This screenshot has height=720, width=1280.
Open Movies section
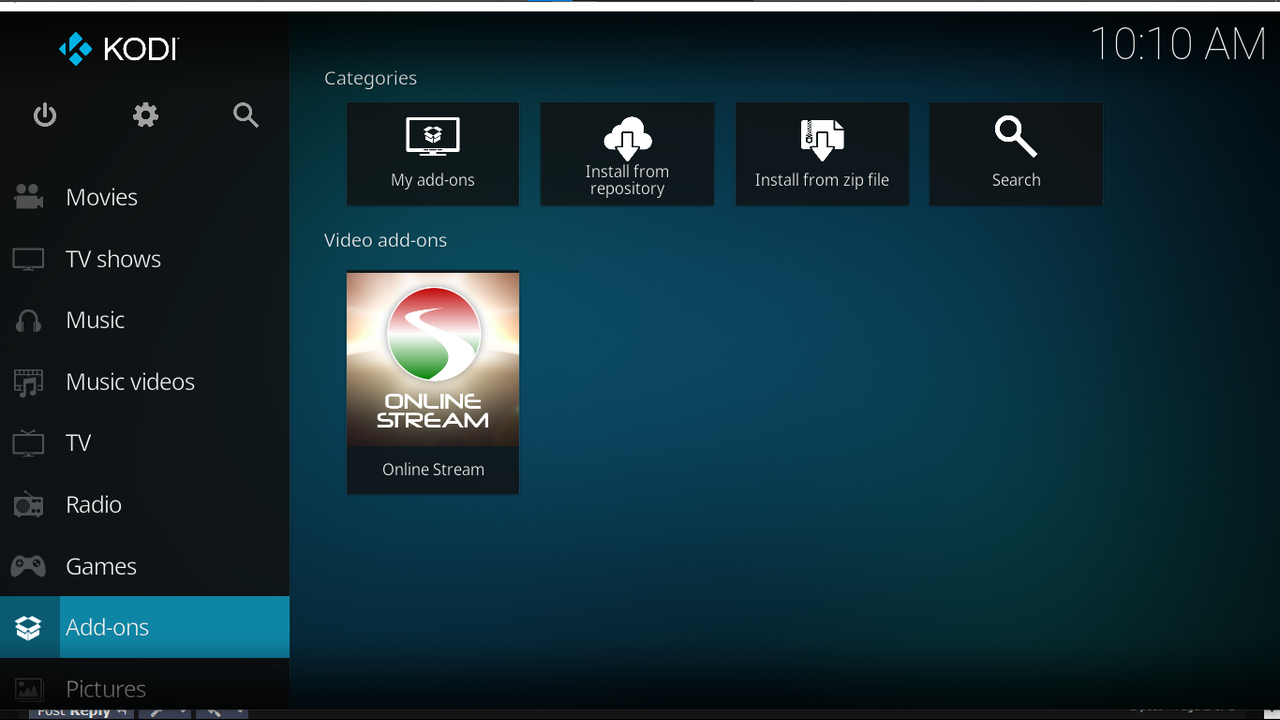coord(145,197)
